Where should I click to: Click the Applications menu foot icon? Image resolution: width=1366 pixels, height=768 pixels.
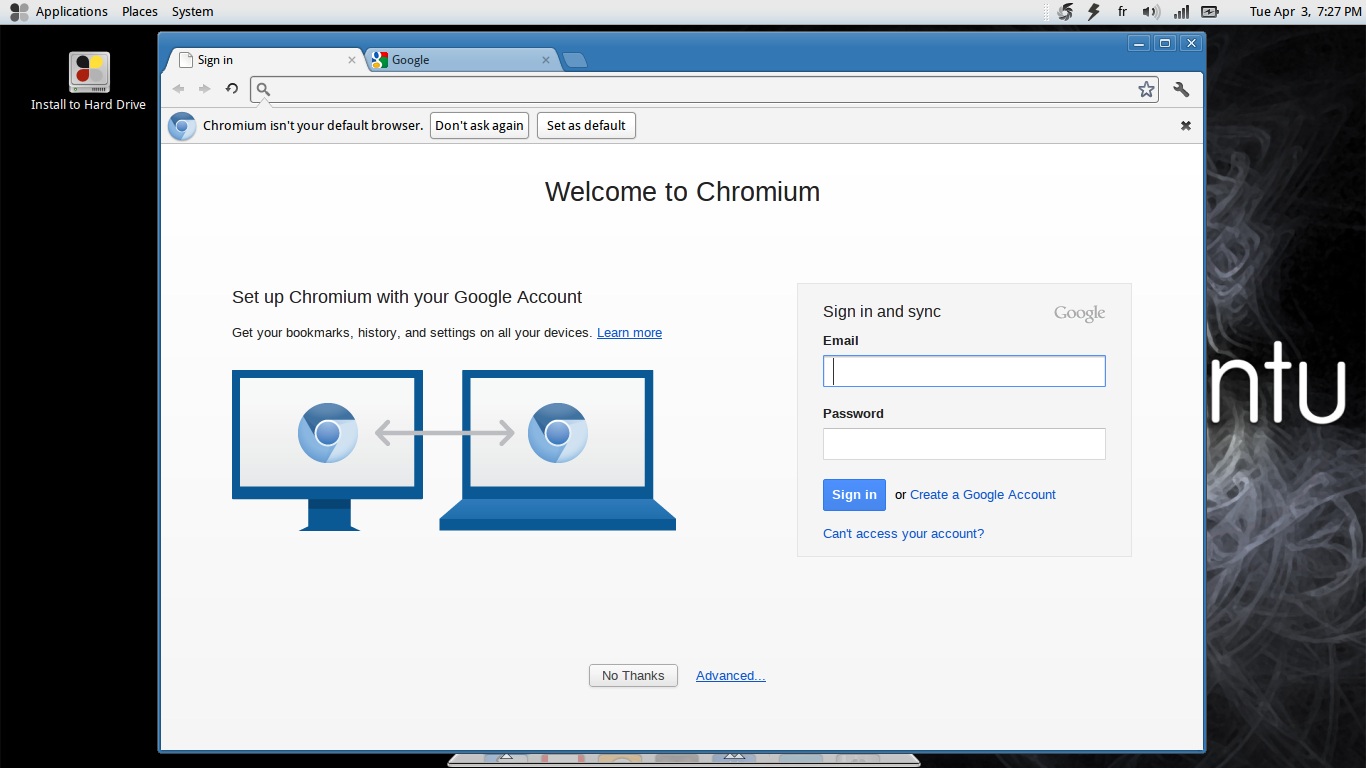click(x=19, y=12)
